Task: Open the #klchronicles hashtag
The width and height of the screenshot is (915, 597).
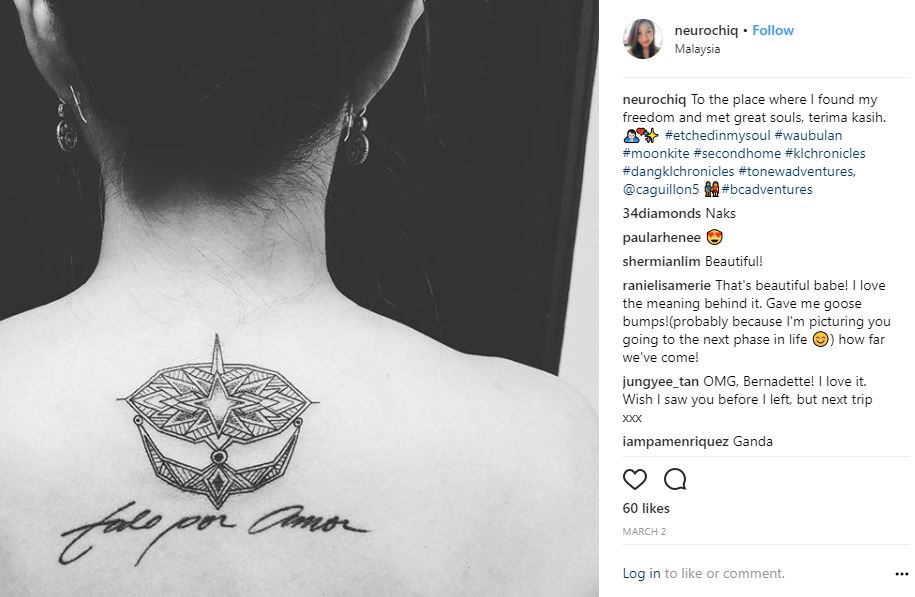Action: (825, 153)
